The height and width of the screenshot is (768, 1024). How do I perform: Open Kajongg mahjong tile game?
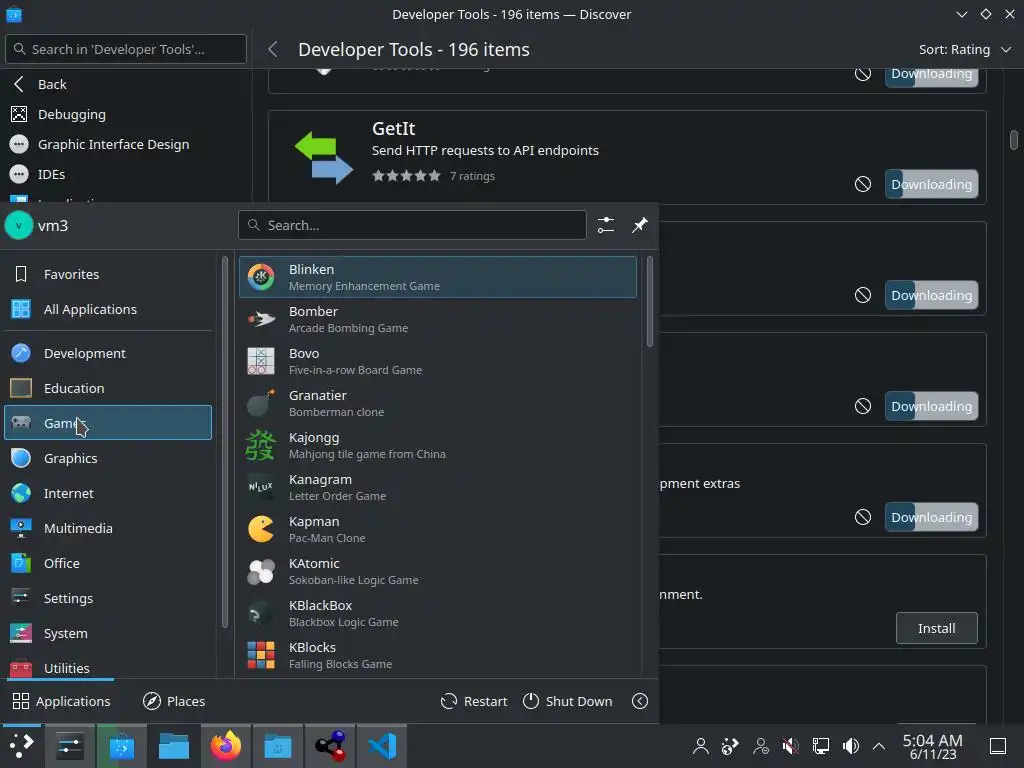coord(438,445)
